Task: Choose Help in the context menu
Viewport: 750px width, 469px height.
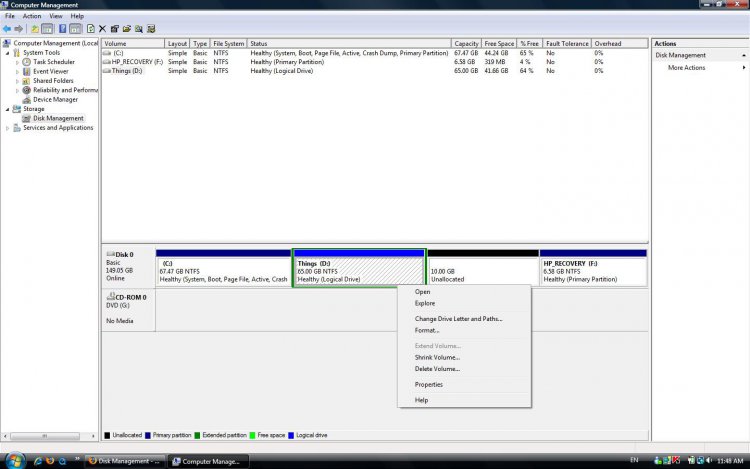Action: (x=464, y=400)
